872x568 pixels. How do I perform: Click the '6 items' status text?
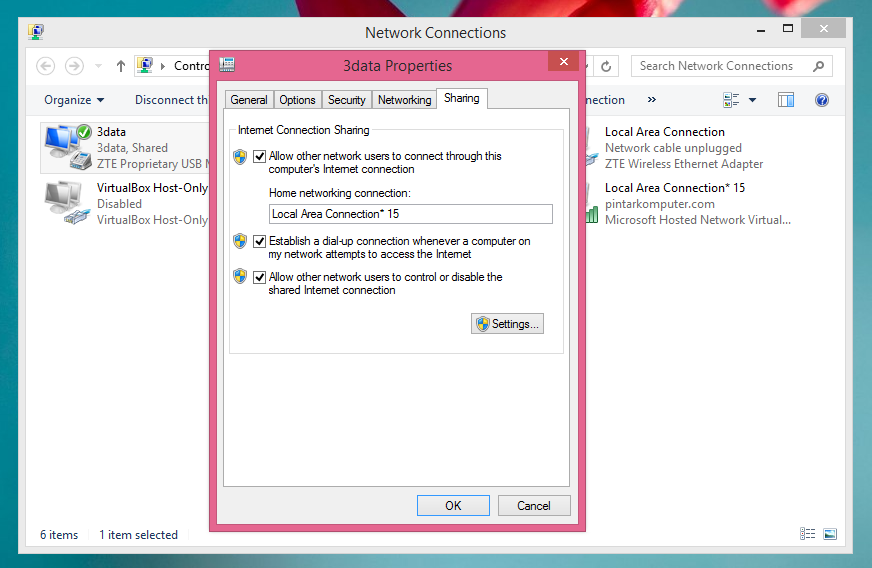pyautogui.click(x=59, y=535)
